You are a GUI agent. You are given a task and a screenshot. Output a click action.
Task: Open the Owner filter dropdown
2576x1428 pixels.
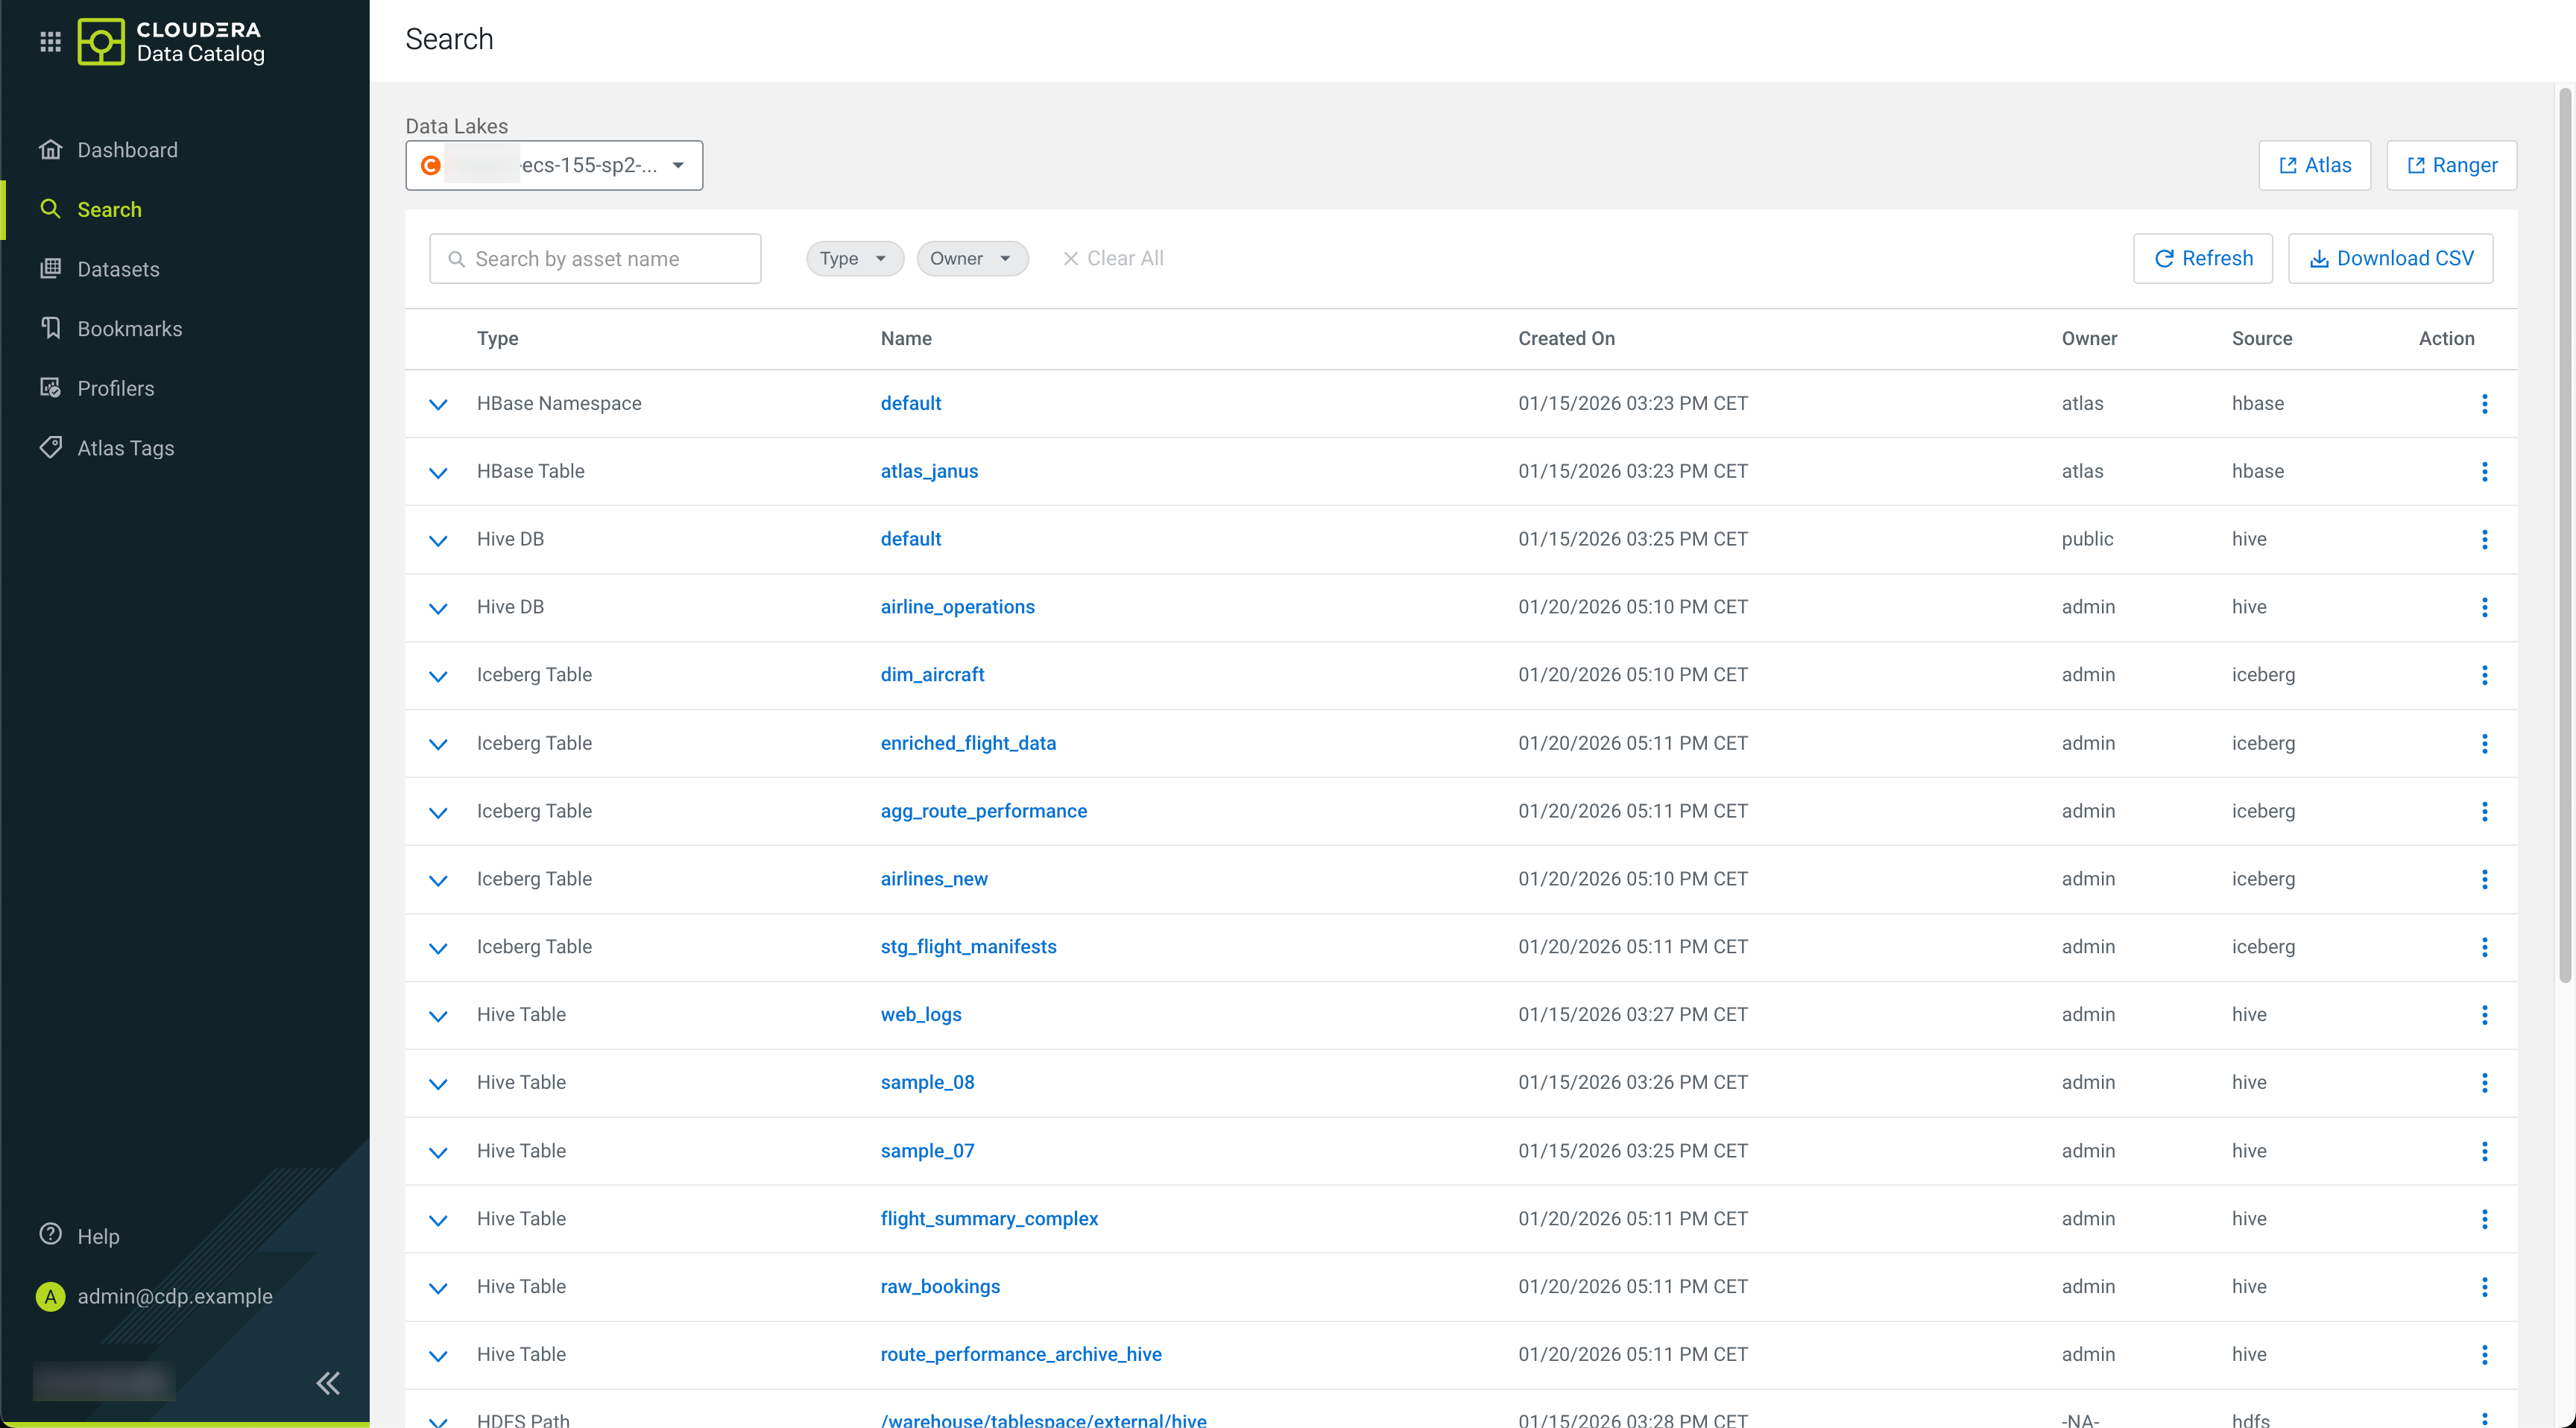tap(971, 258)
